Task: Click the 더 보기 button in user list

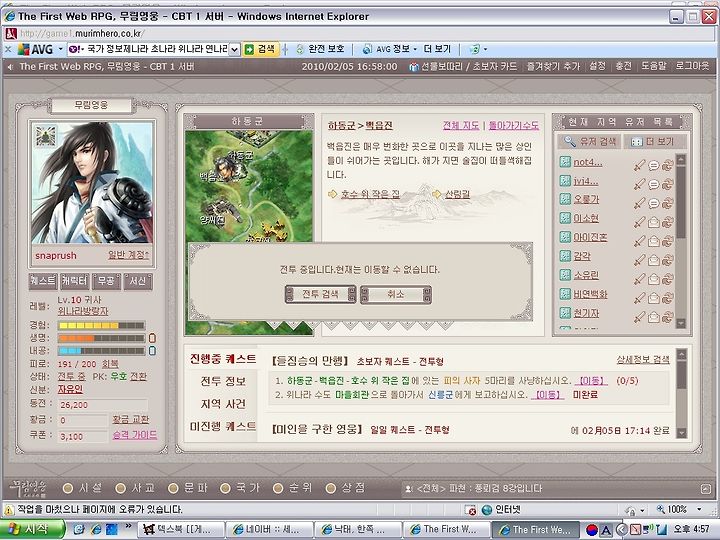Action: (655, 141)
